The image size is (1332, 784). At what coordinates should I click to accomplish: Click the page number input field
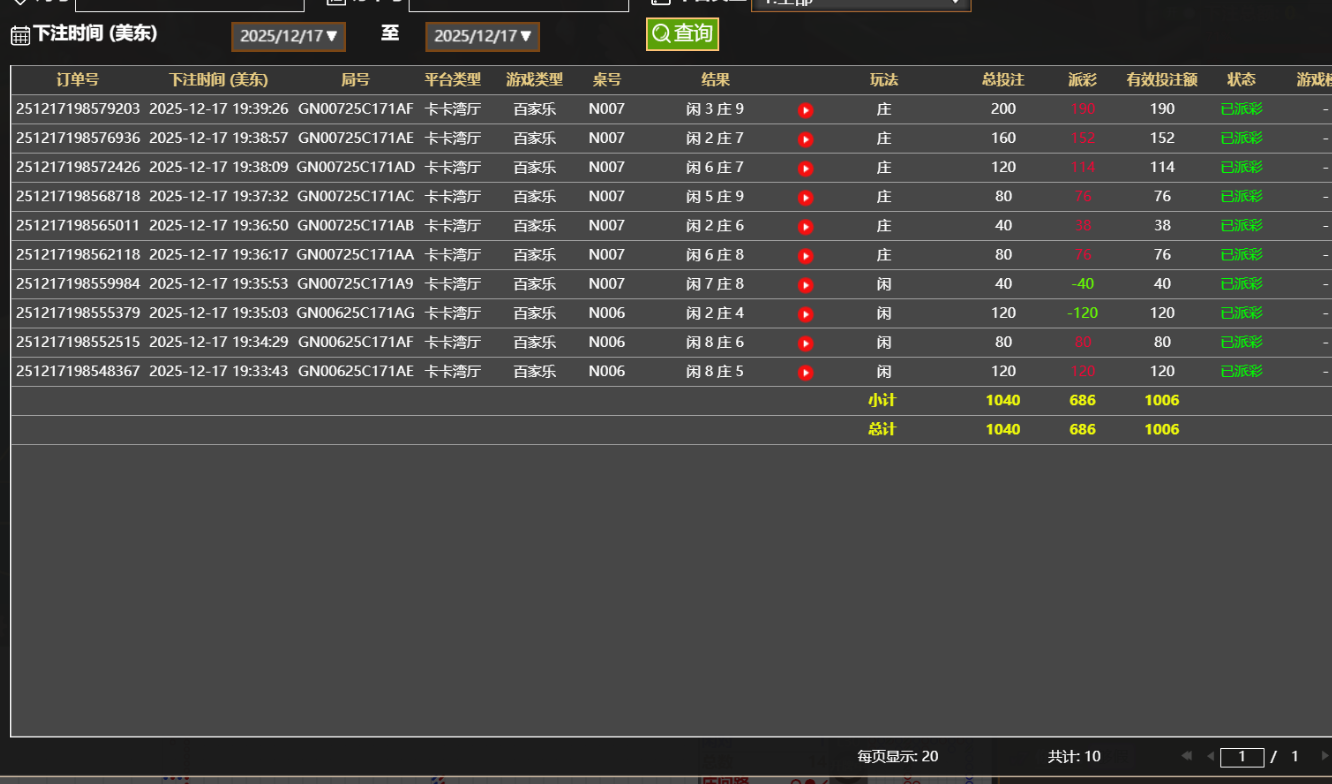tap(1241, 757)
